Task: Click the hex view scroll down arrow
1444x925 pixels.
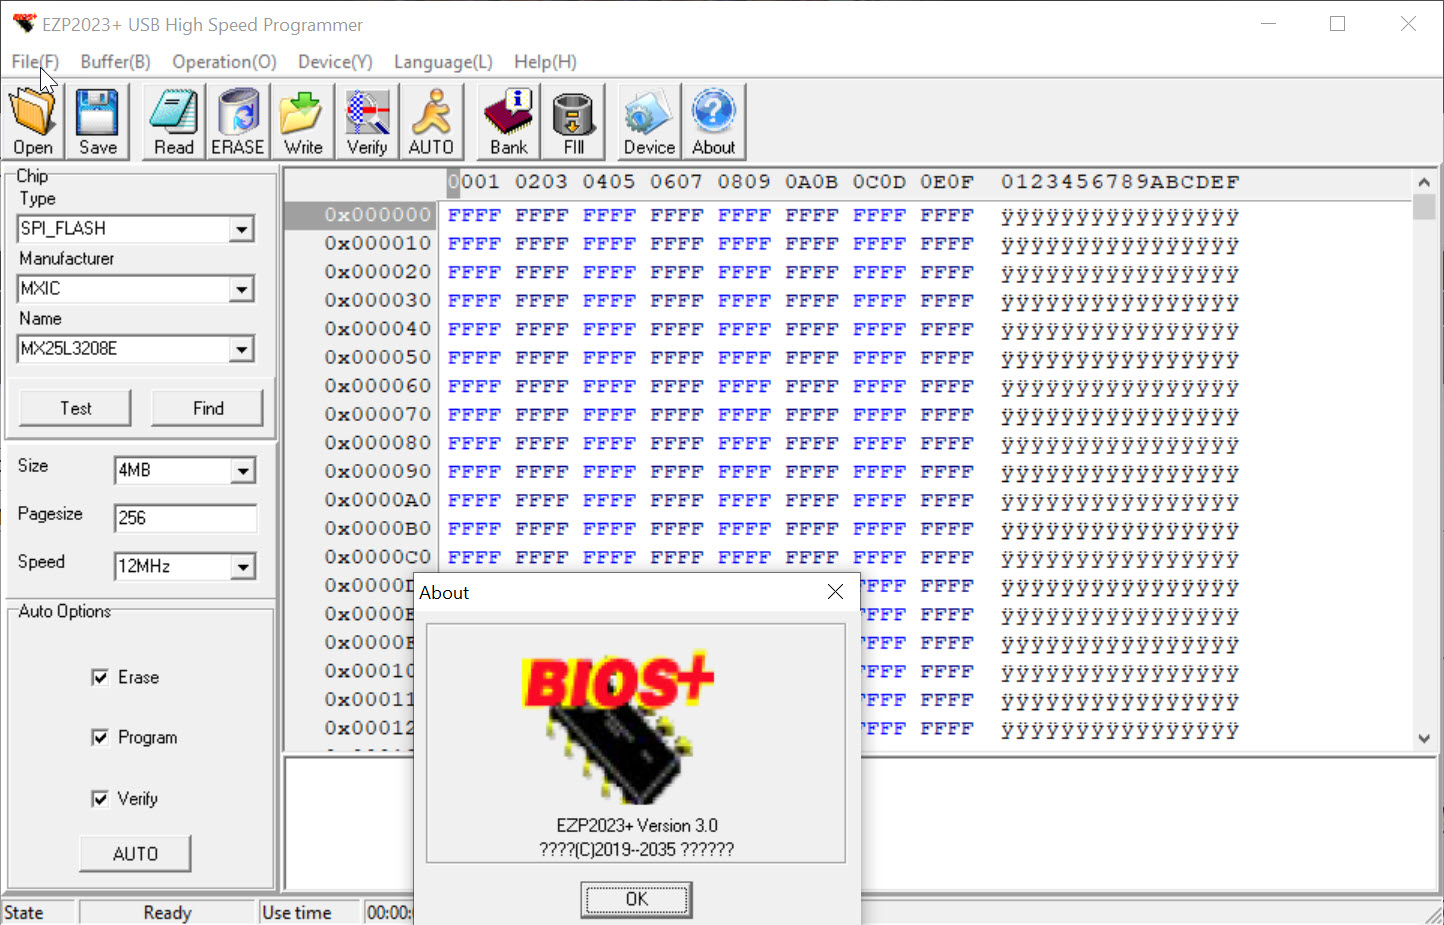Action: point(1424,738)
